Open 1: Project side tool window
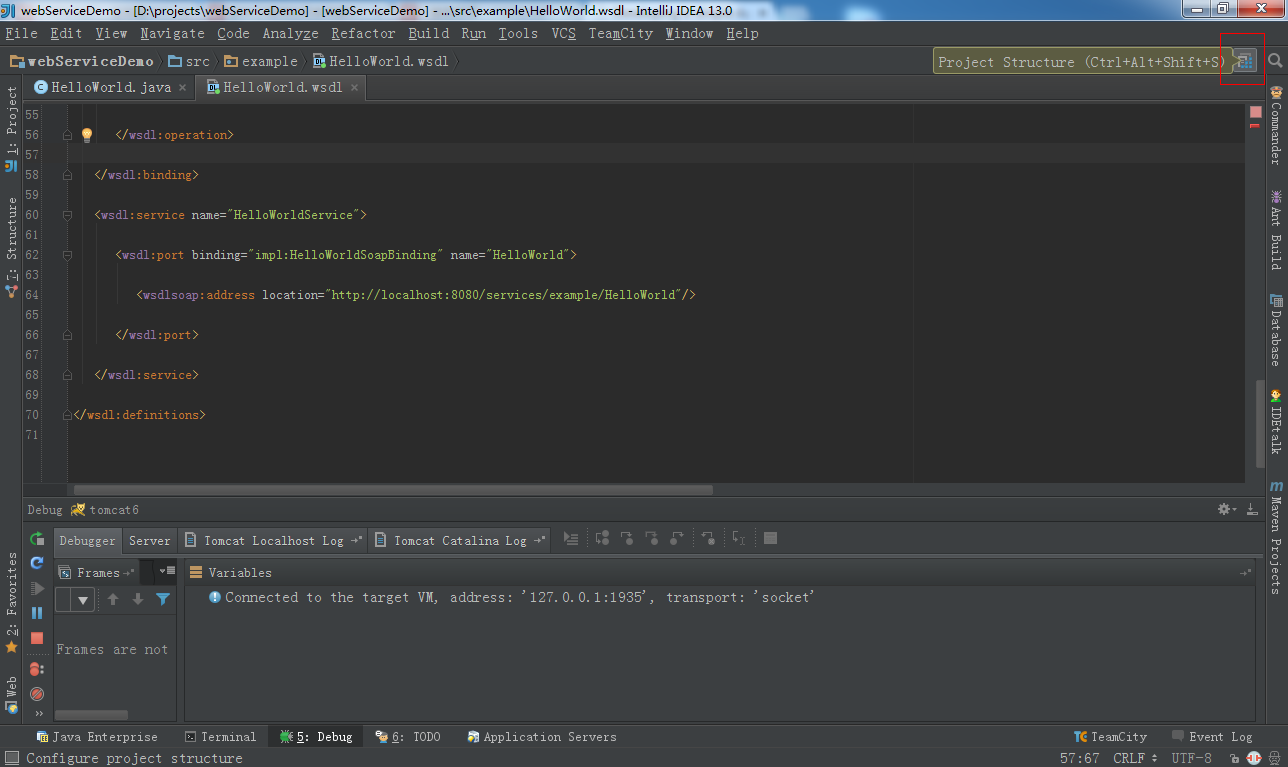This screenshot has width=1288, height=767. [x=12, y=129]
